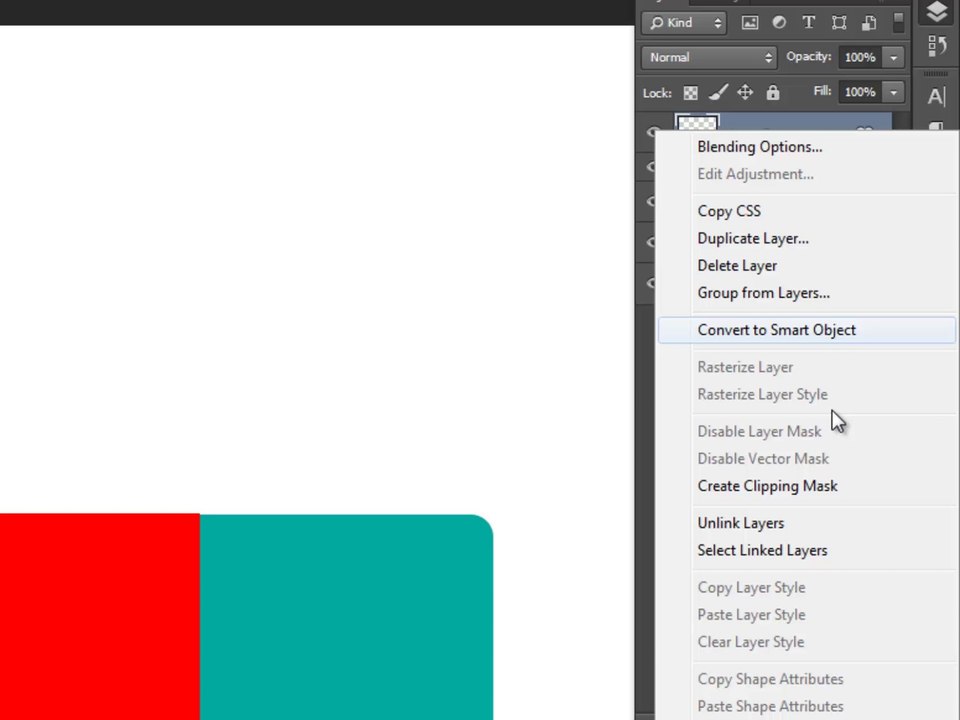Filter layers by type layers icon
Image resolution: width=960 pixels, height=720 pixels.
(x=809, y=23)
